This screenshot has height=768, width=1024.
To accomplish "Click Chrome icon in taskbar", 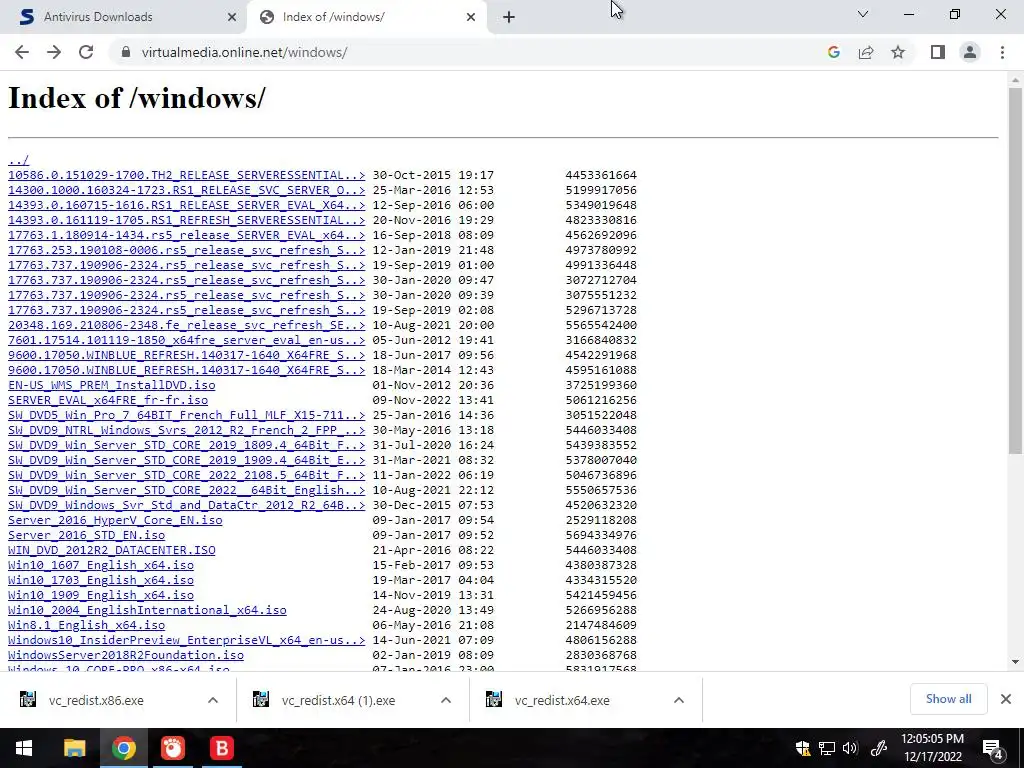I will tap(123, 748).
